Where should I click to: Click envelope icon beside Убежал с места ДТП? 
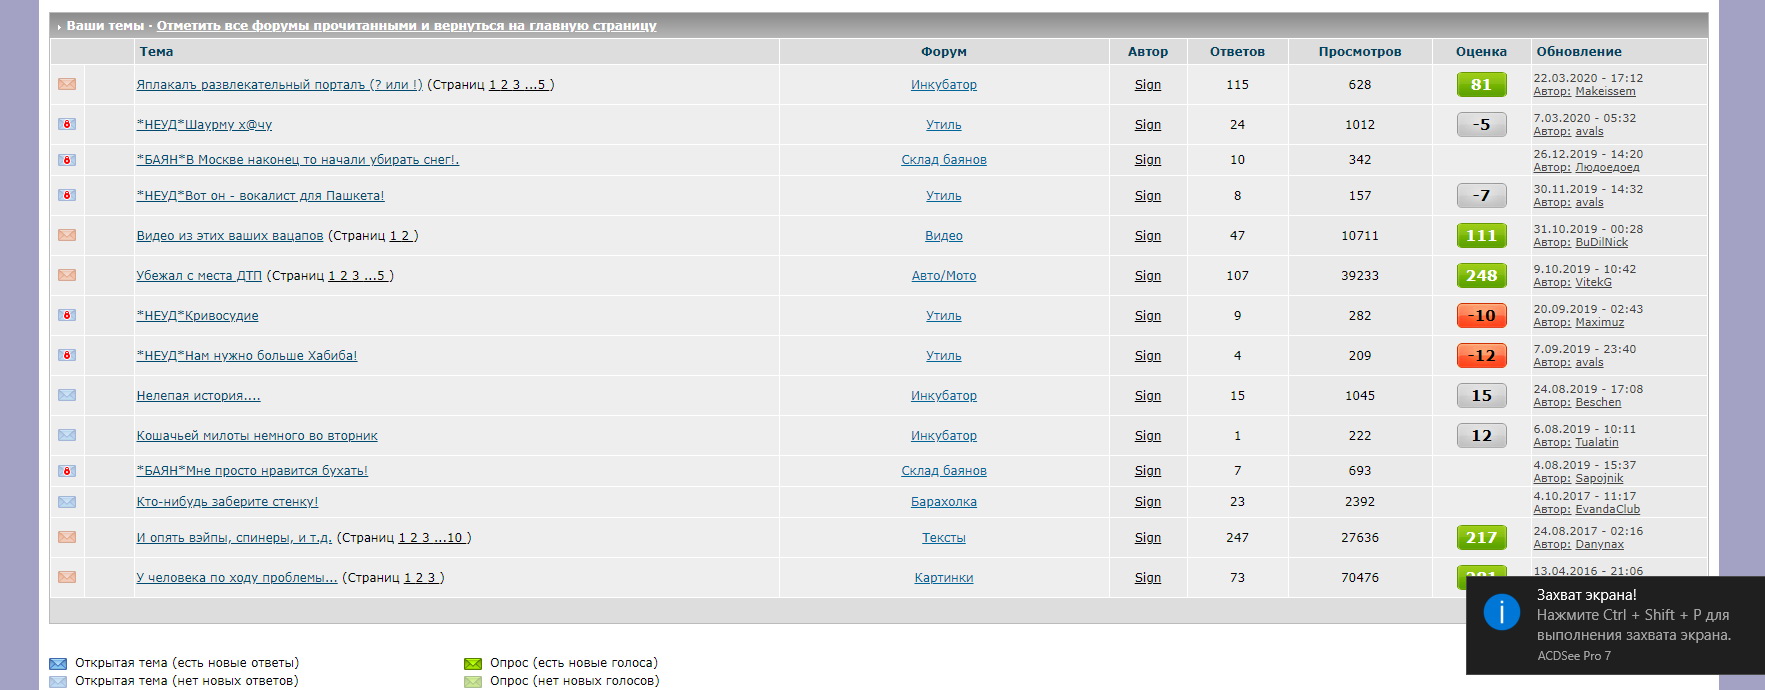coord(67,275)
